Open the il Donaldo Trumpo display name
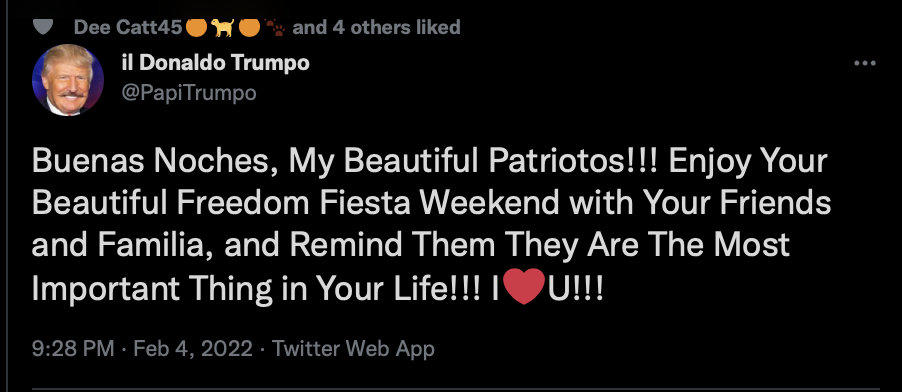Viewport: 902px width, 392px height. (216, 63)
